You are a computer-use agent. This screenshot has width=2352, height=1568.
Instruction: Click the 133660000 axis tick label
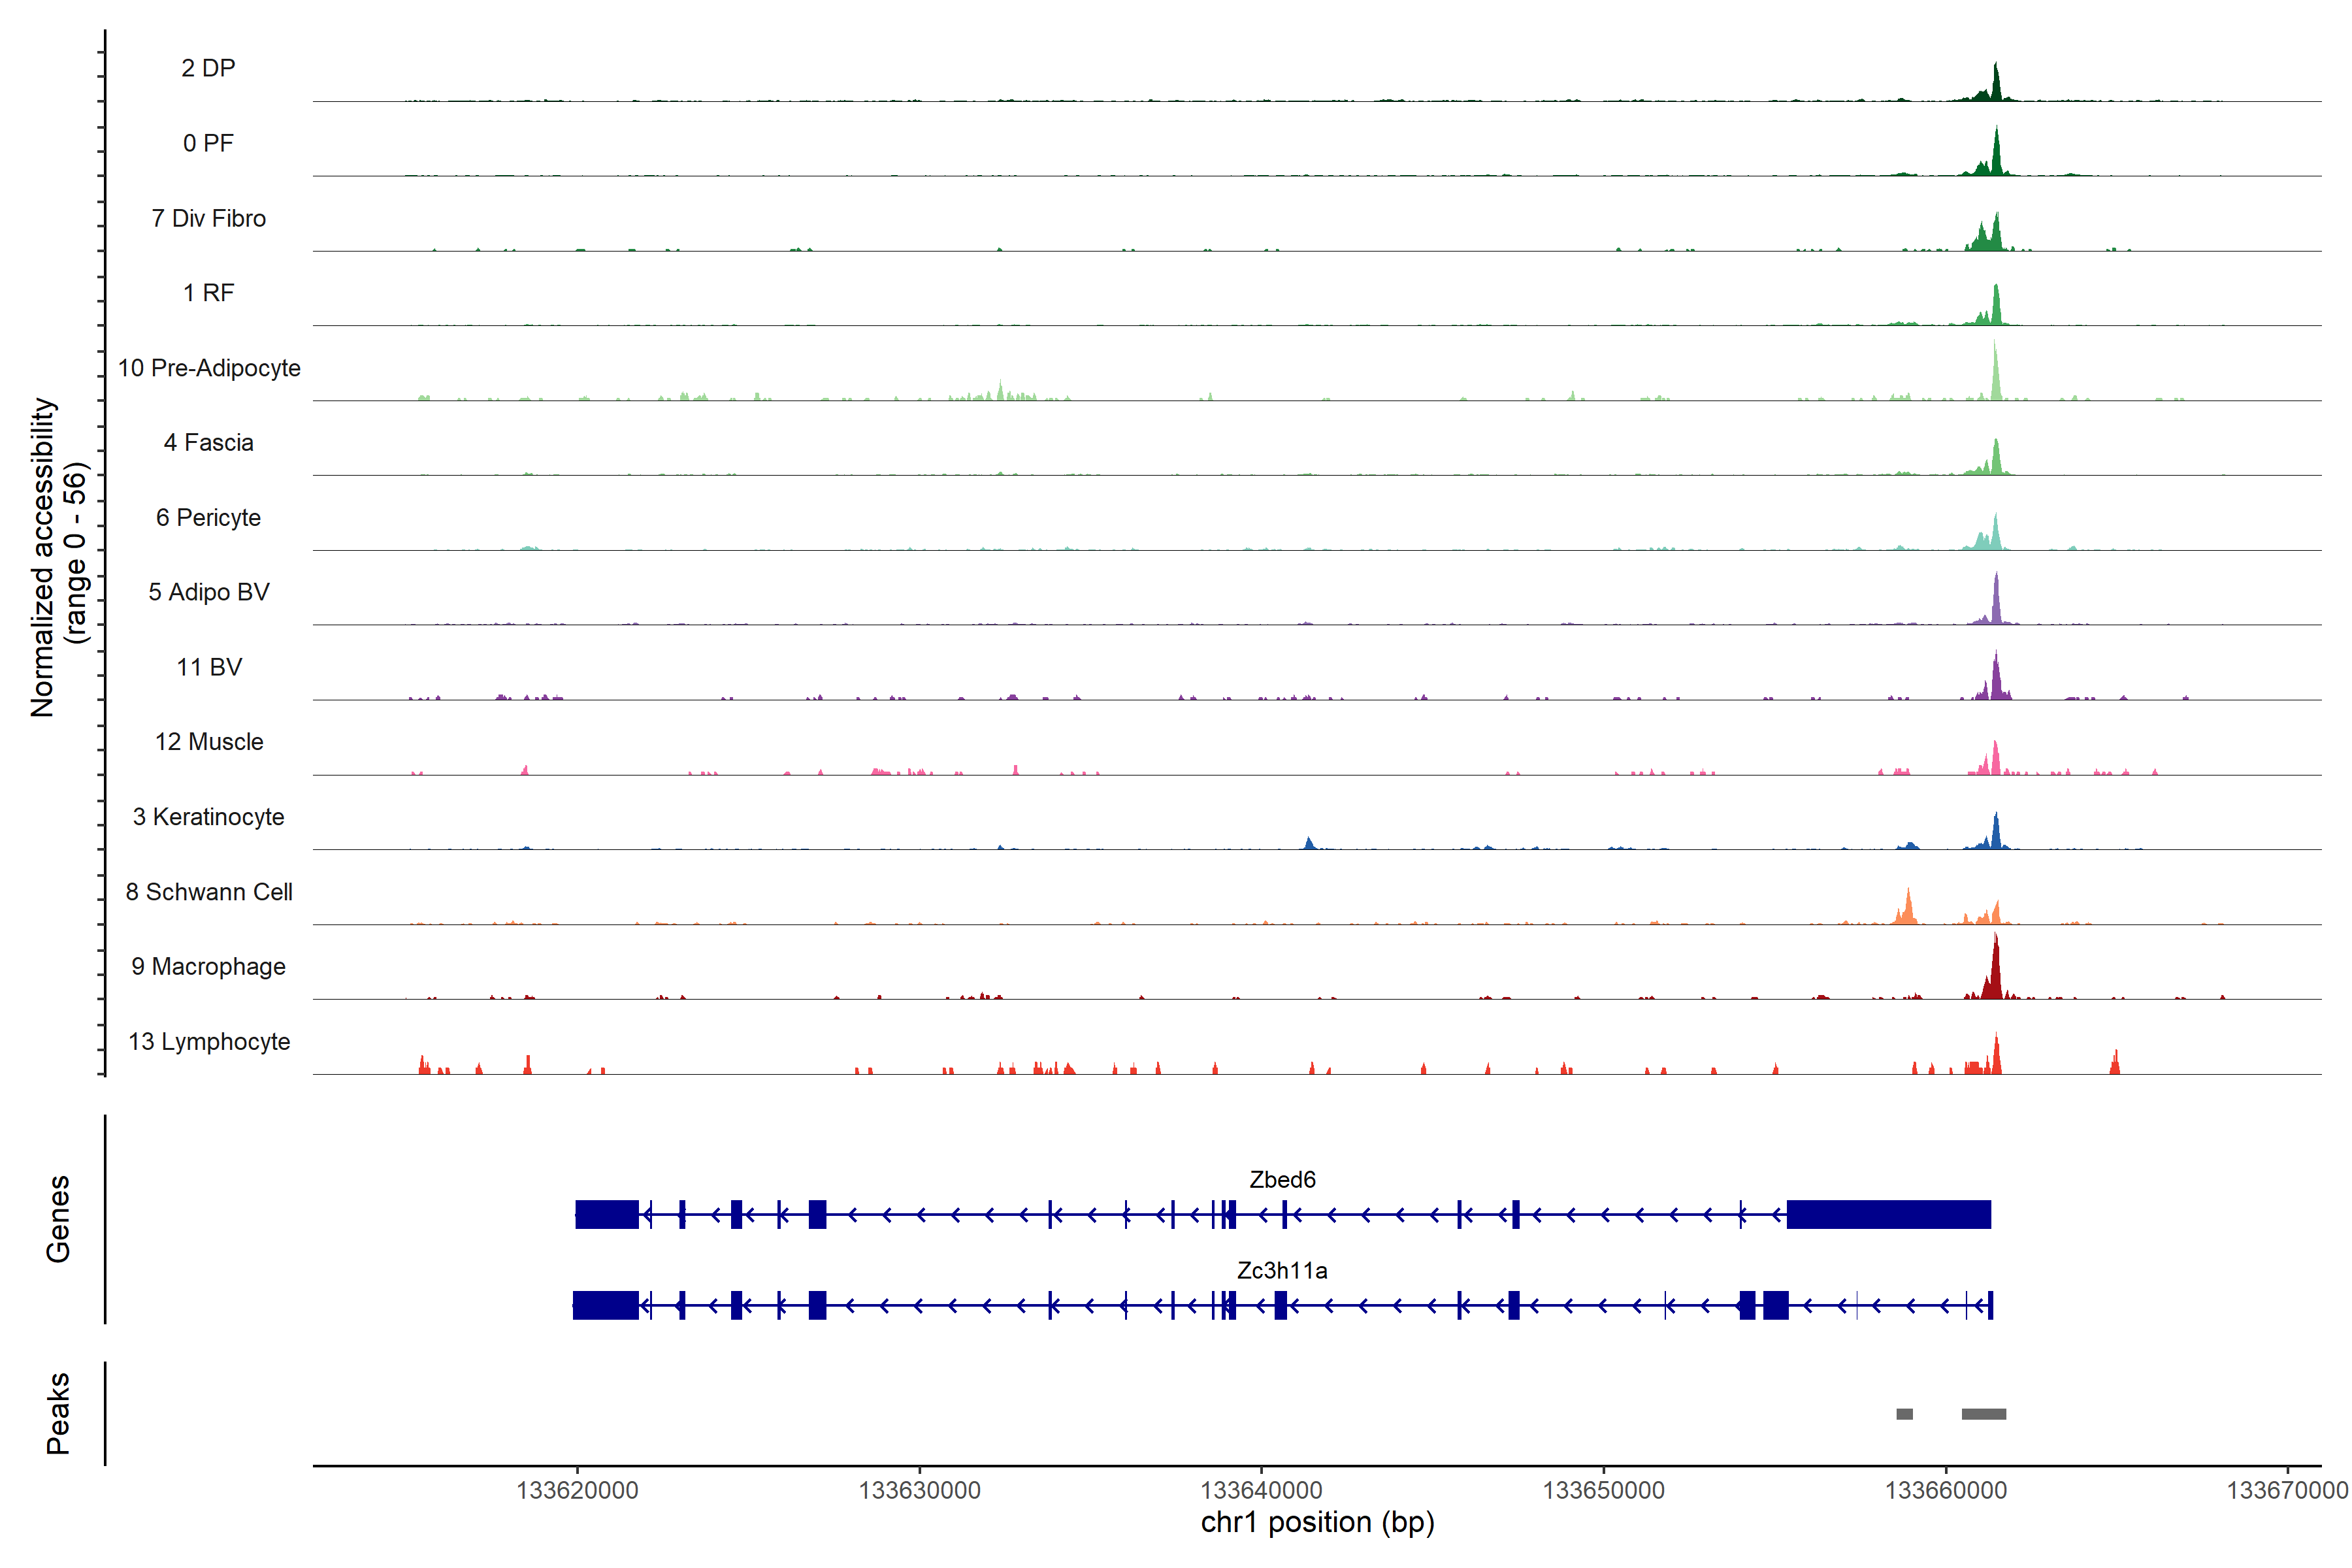[1945, 1490]
